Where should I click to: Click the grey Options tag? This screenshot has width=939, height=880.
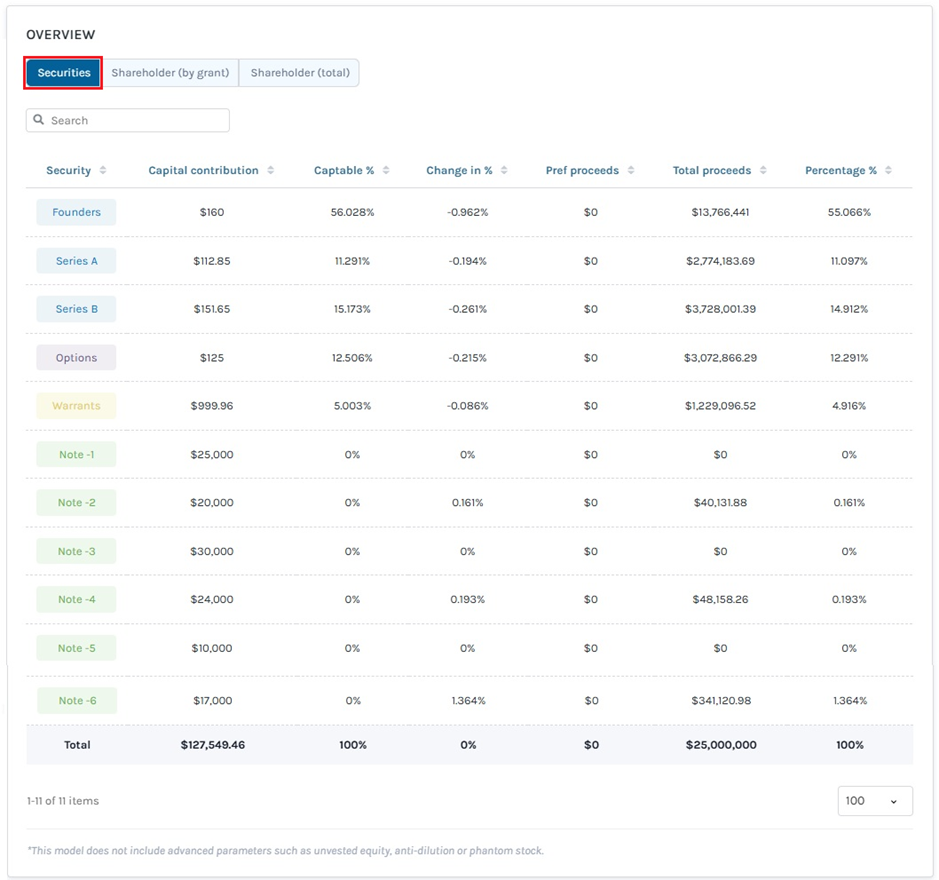click(76, 358)
